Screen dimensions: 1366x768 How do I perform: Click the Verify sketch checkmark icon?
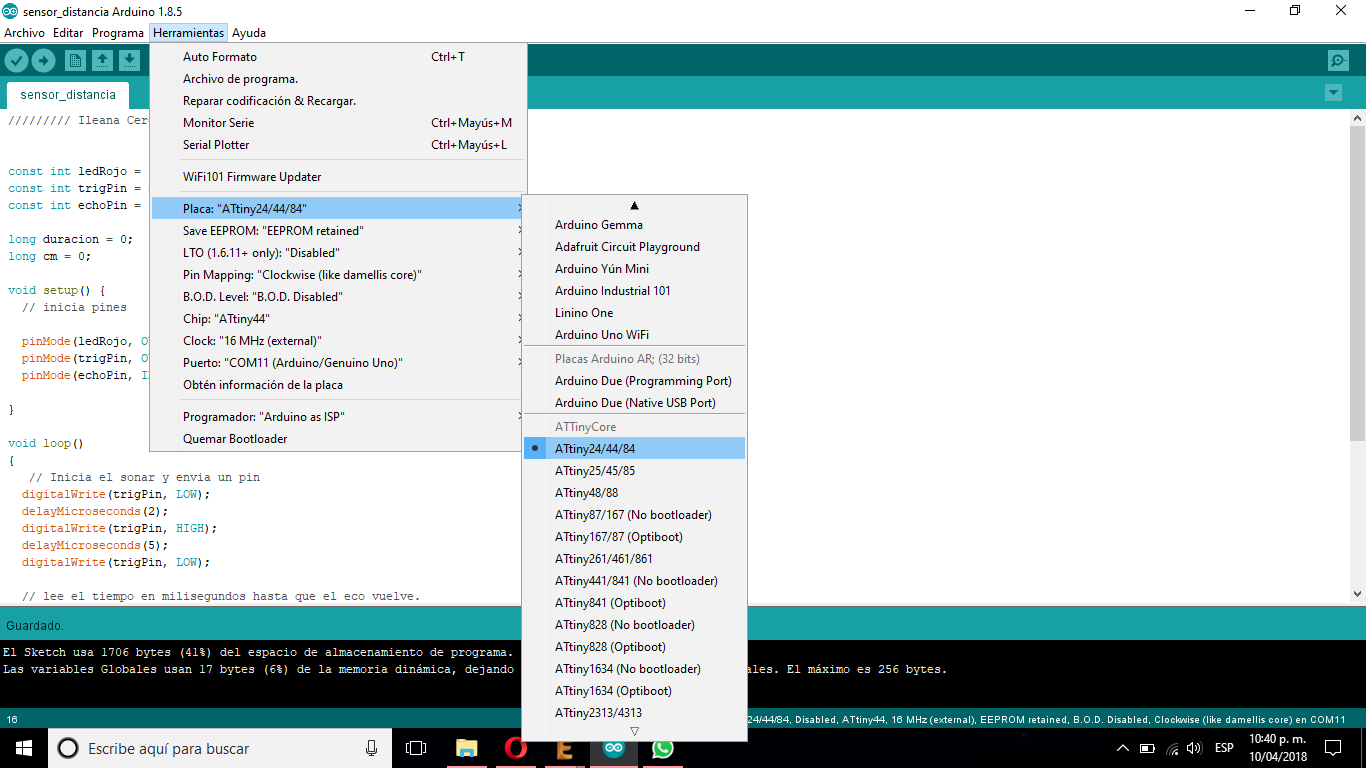tap(16, 61)
